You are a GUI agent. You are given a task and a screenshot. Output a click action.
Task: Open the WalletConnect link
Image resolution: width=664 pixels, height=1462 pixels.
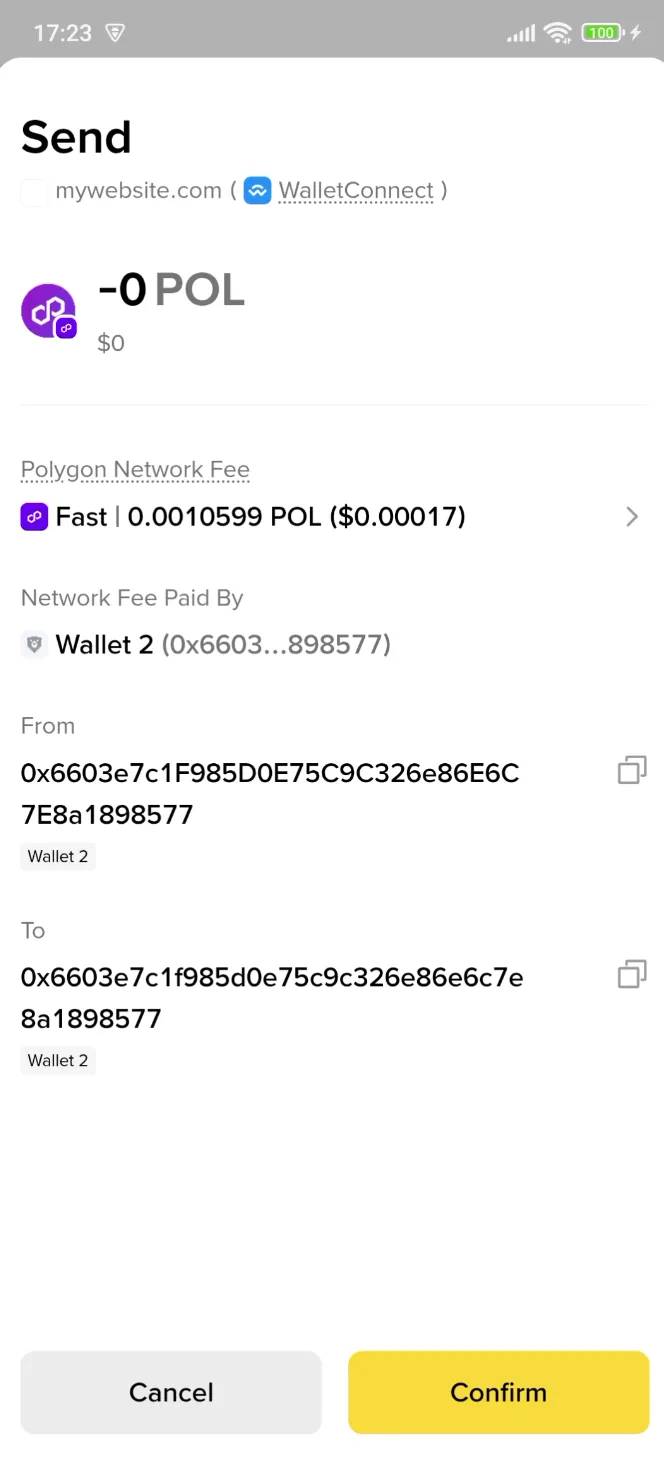tap(356, 190)
